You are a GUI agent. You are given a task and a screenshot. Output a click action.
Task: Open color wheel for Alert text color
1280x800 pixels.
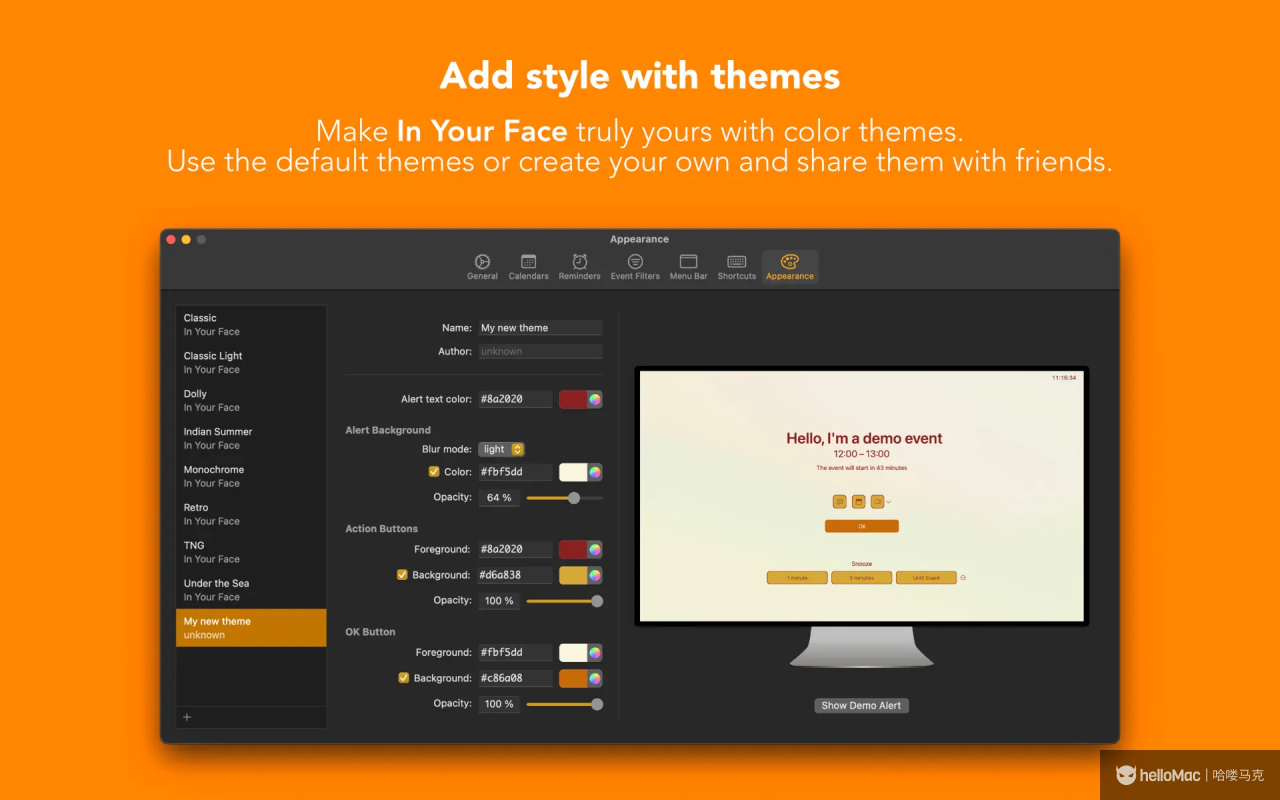[595, 399]
